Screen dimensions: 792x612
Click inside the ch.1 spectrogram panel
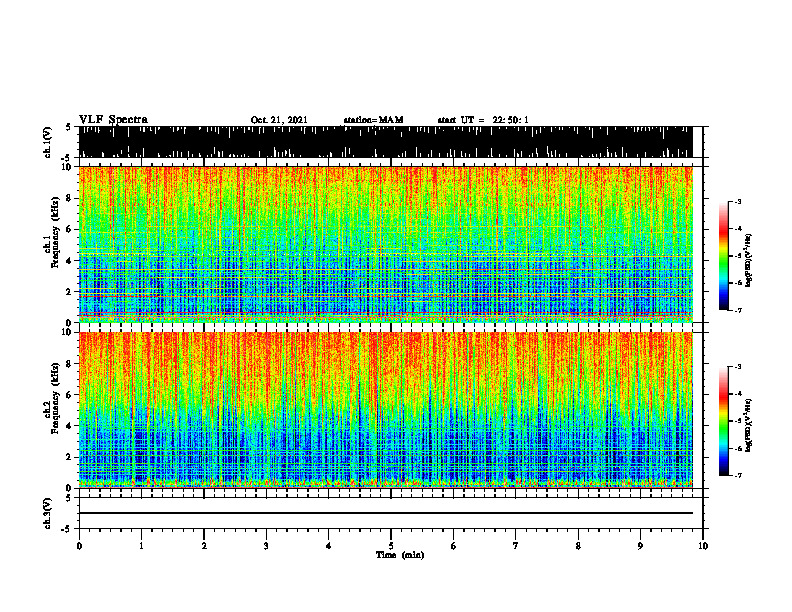click(386, 244)
